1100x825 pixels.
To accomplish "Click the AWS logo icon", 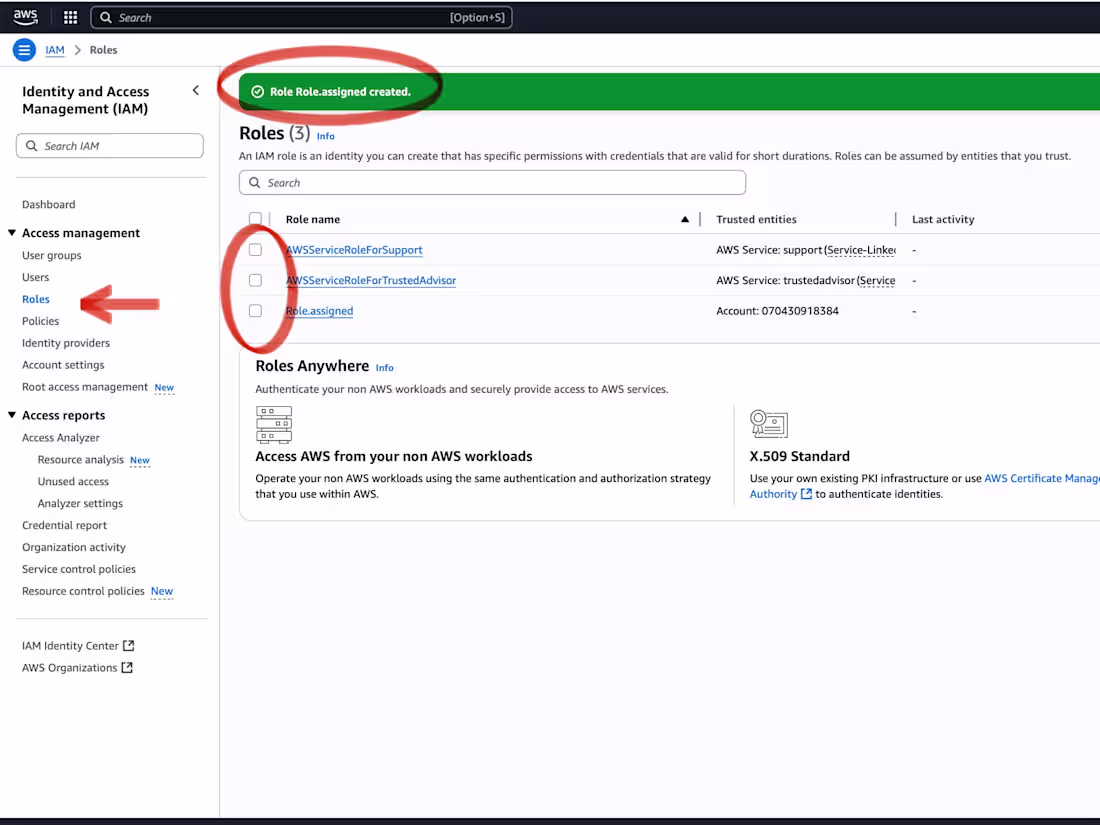I will pyautogui.click(x=25, y=16).
